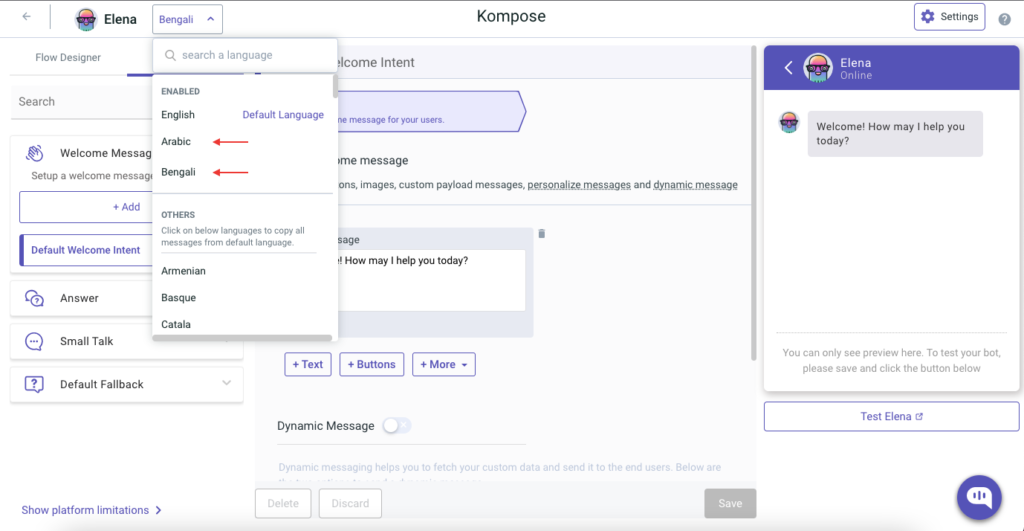This screenshot has height=531, width=1024.
Task: Open the + More dropdown
Action: [444, 364]
